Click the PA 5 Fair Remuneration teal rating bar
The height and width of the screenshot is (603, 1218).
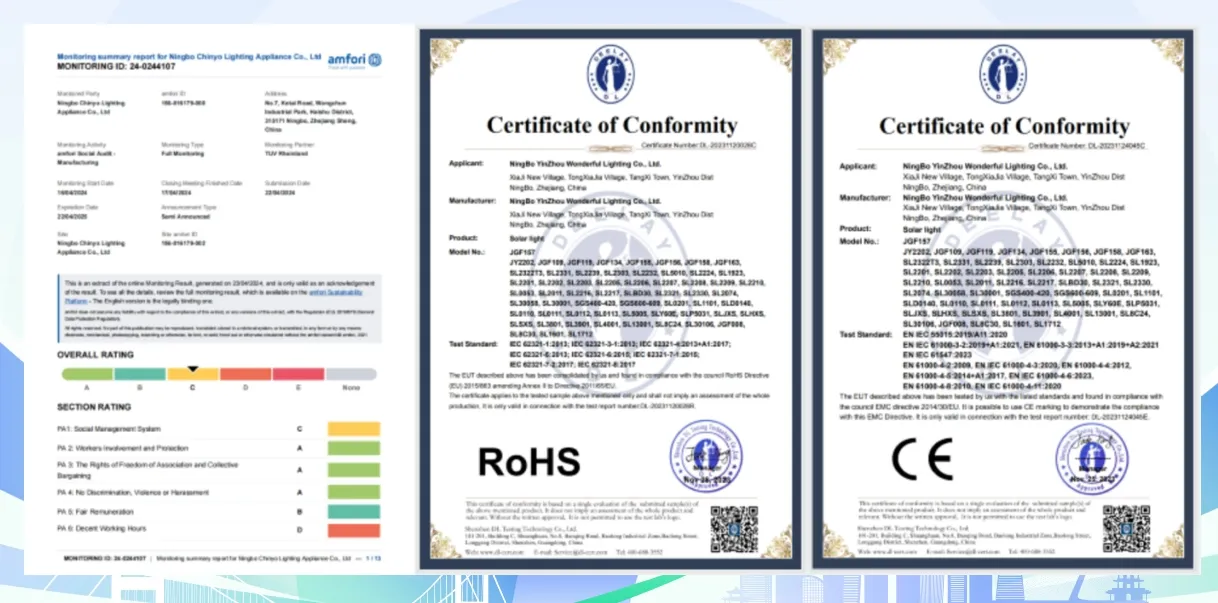click(352, 511)
